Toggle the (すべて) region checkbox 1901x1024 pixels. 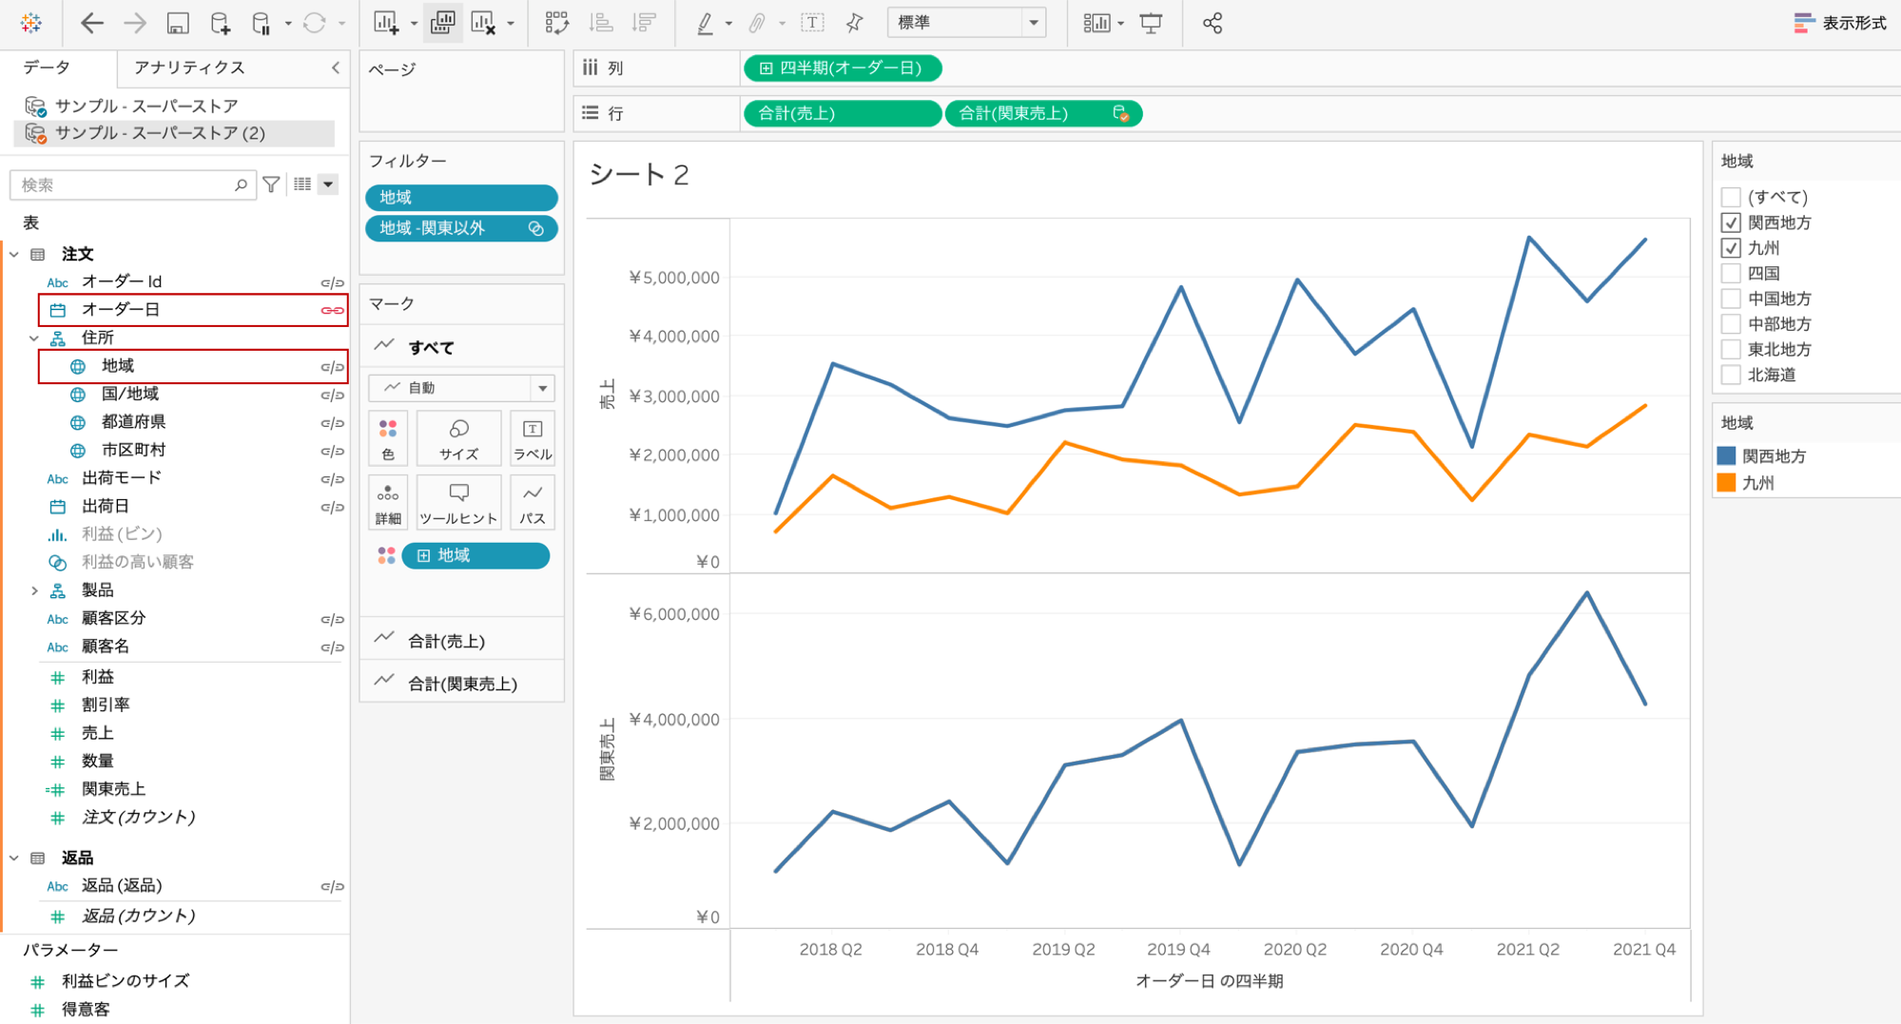[1731, 197]
